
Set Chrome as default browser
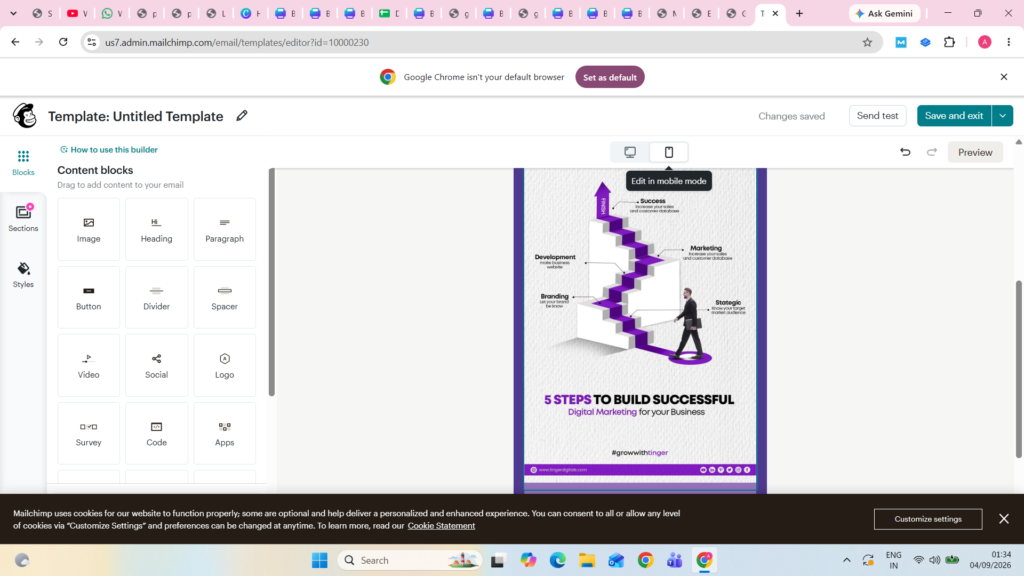click(x=609, y=77)
